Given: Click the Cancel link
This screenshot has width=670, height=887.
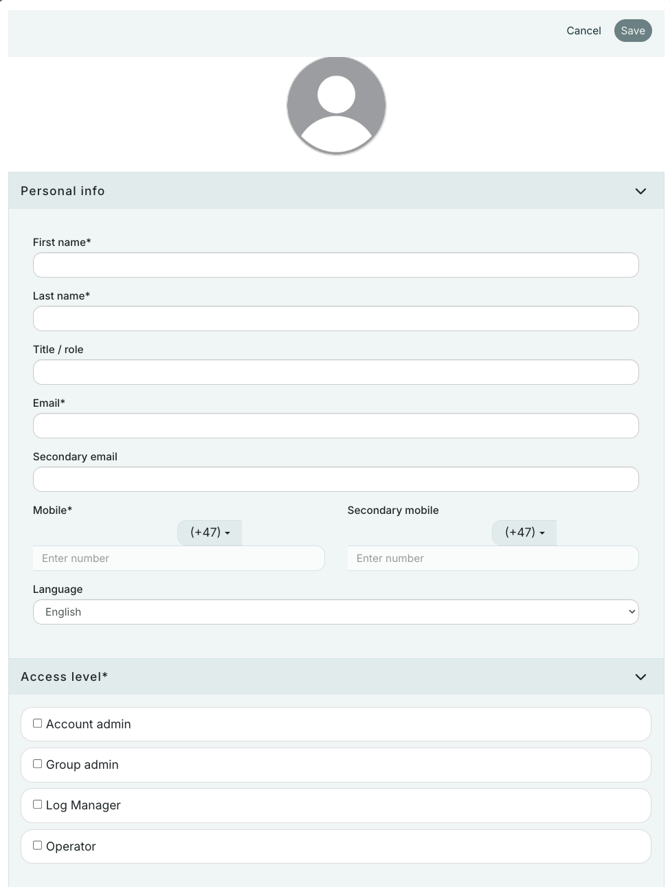Looking at the screenshot, I should (x=583, y=31).
